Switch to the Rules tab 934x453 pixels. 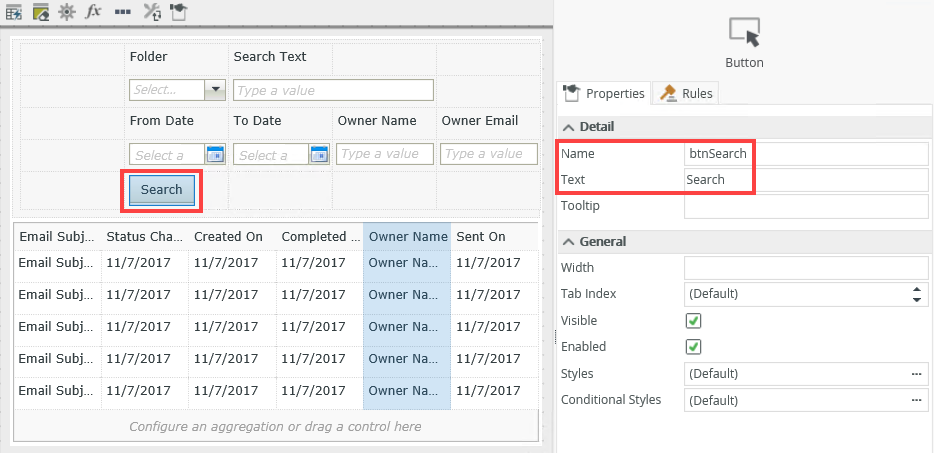coord(688,94)
